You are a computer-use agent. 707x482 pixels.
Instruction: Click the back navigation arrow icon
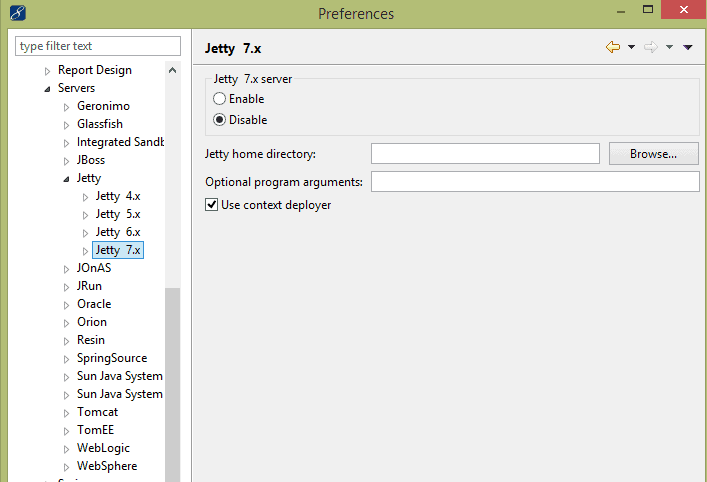click(x=613, y=48)
